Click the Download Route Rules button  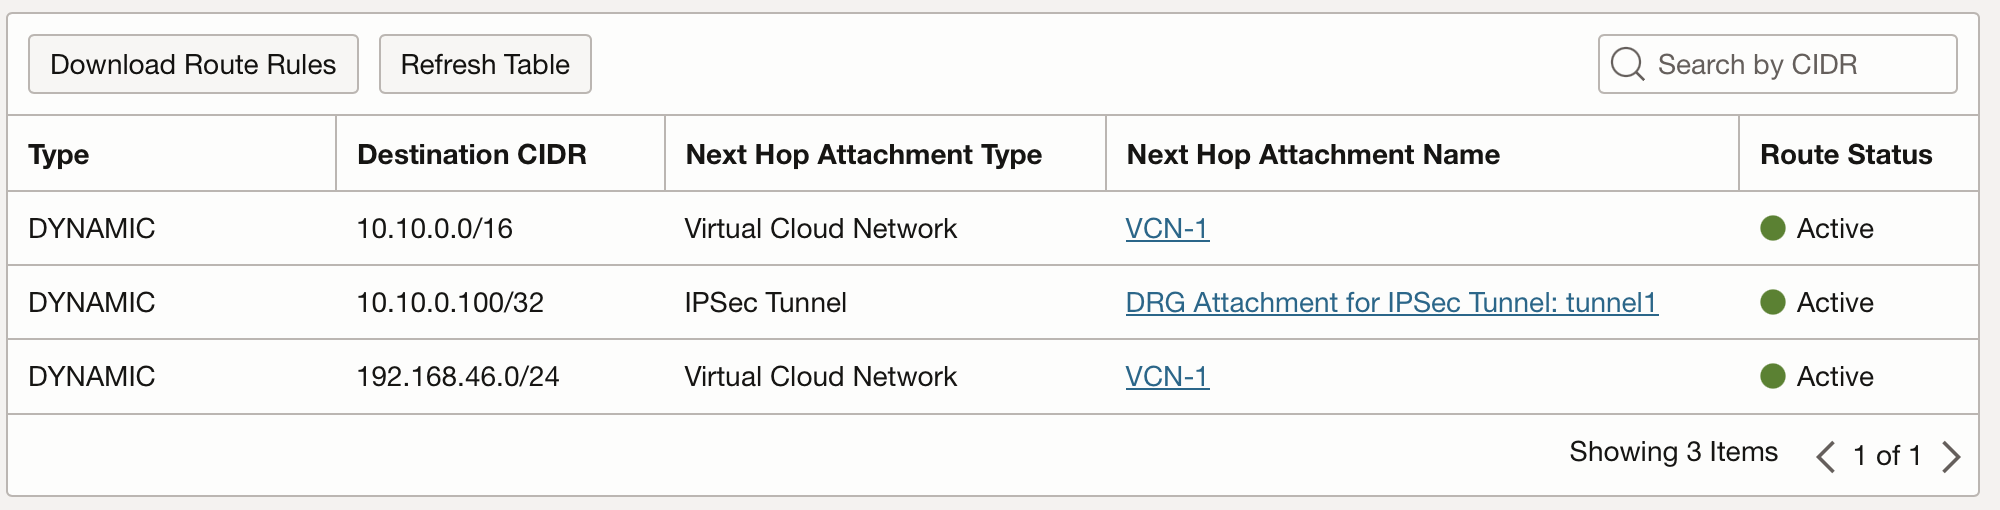193,65
